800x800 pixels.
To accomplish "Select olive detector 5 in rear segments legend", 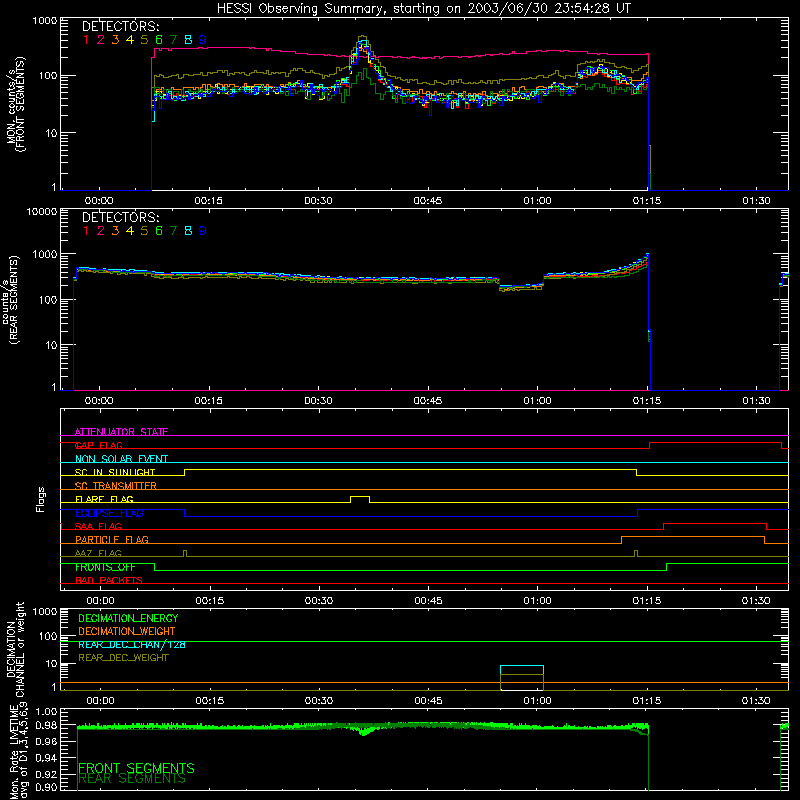I will [x=144, y=231].
